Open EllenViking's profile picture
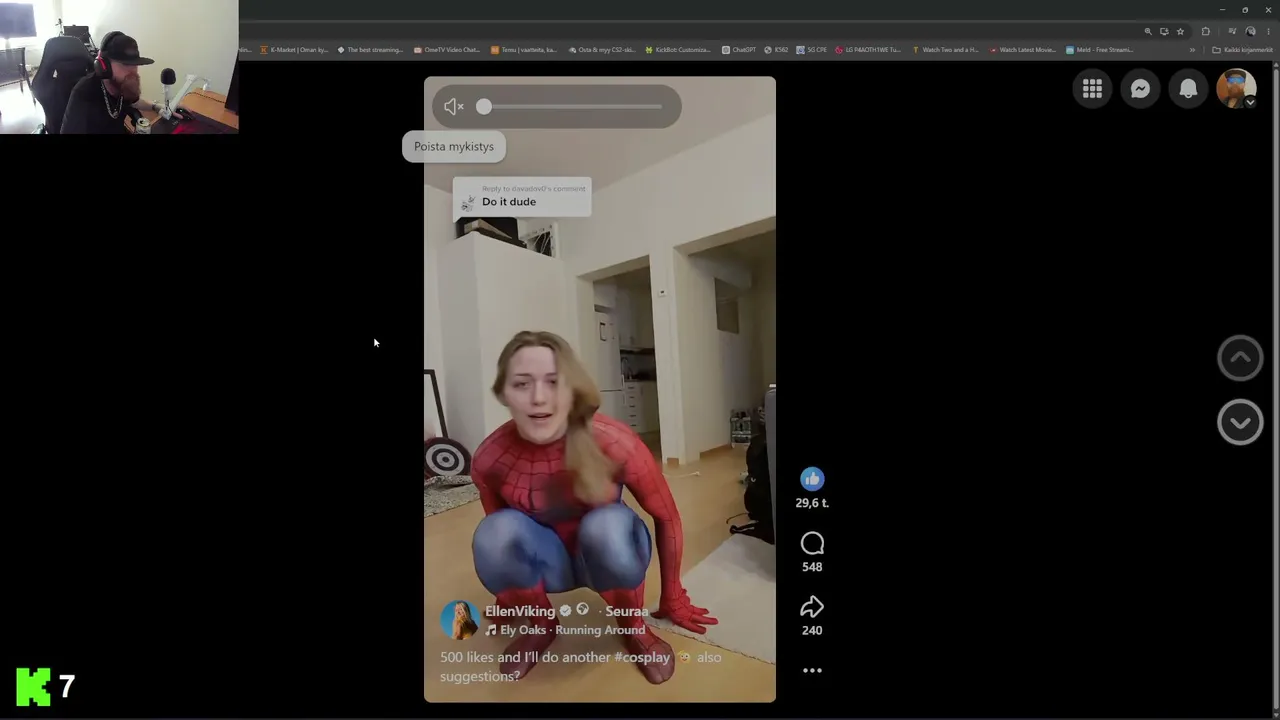 (x=460, y=620)
